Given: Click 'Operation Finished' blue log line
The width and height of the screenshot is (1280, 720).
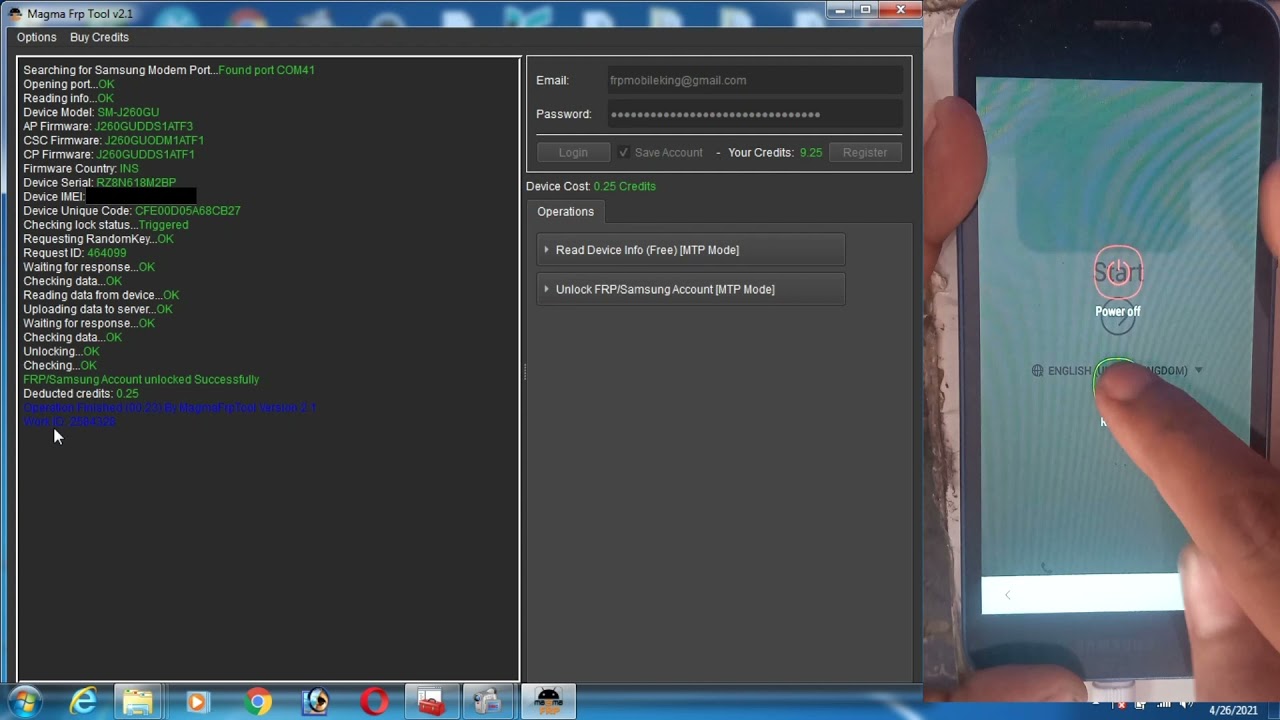Looking at the screenshot, I should [170, 407].
